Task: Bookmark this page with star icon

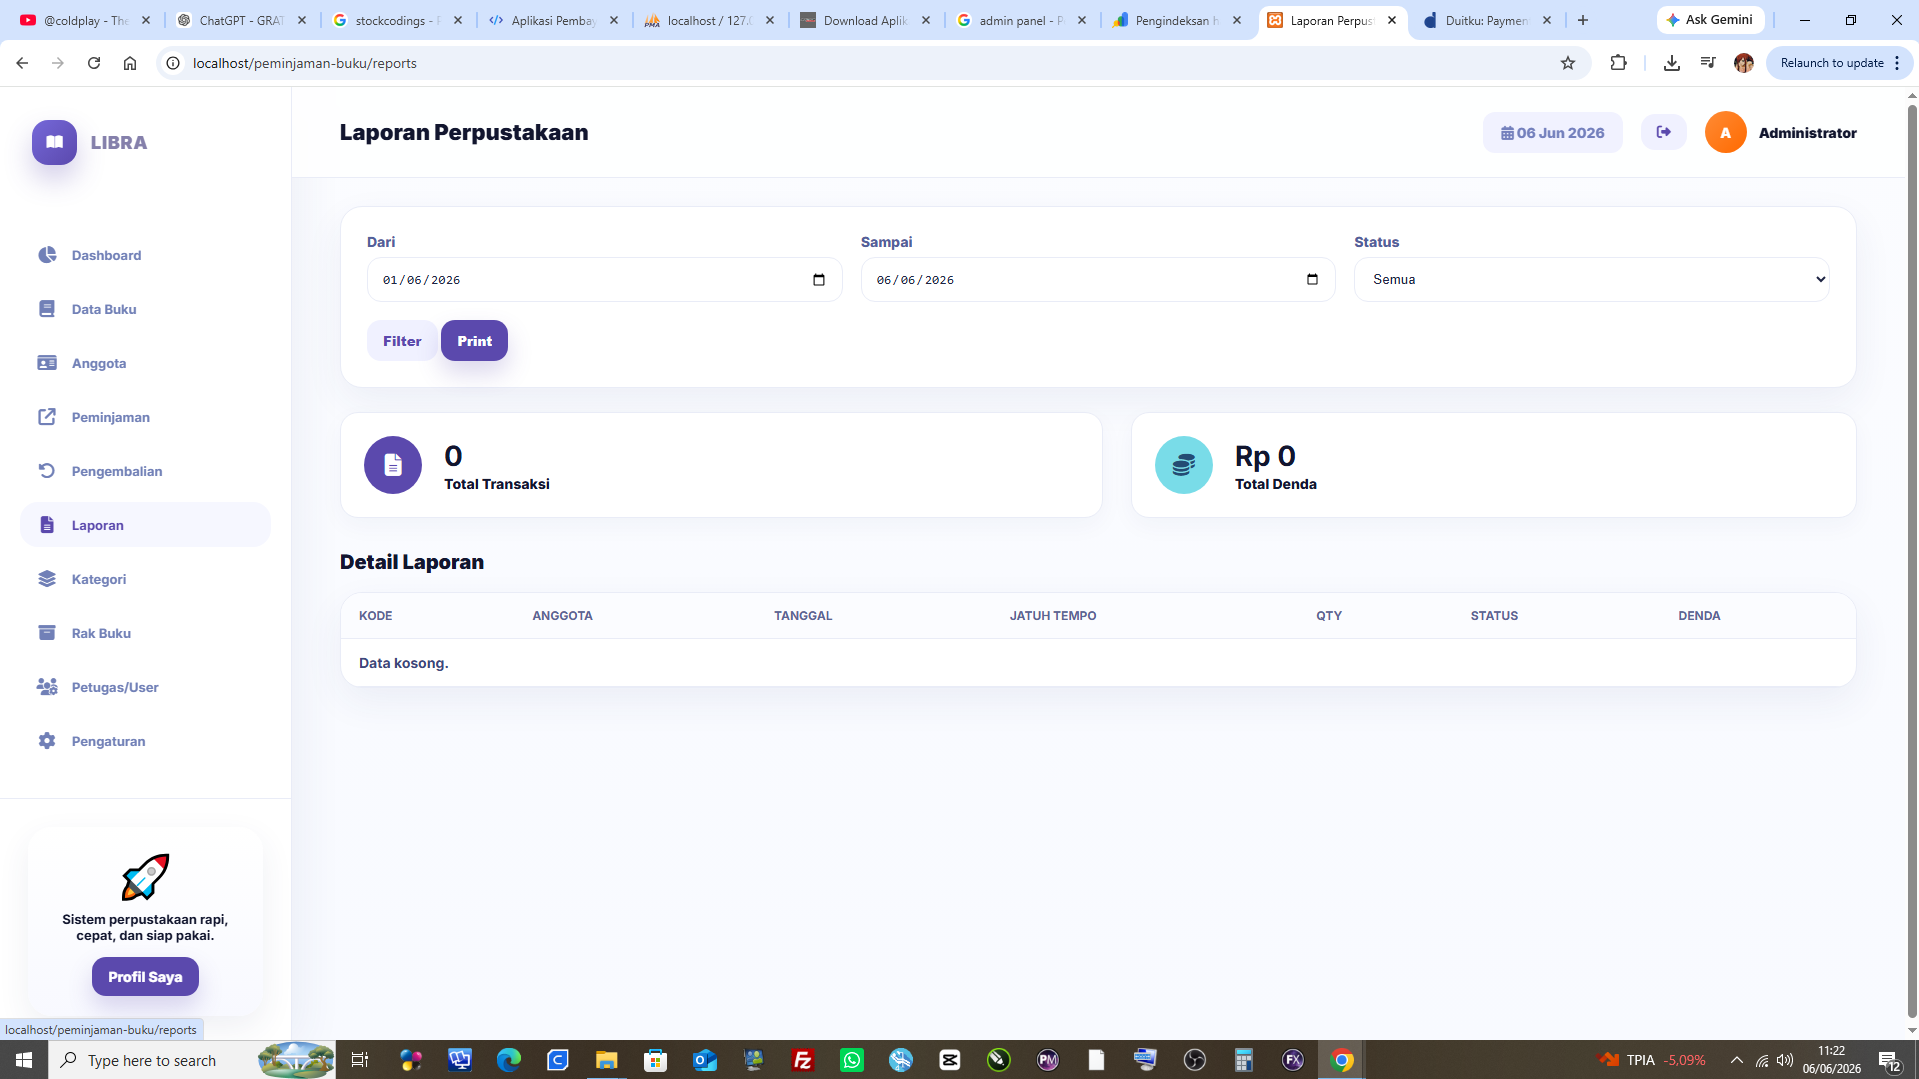Action: click(x=1568, y=63)
